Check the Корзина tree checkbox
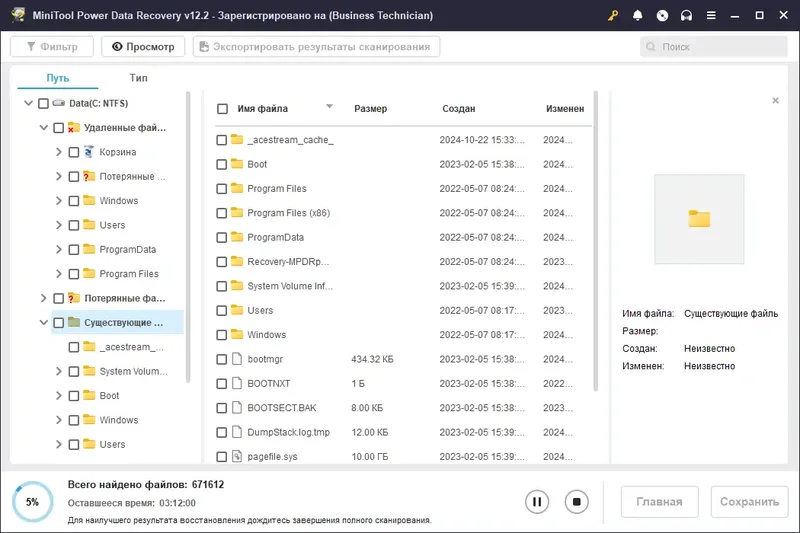The height and width of the screenshot is (533, 800). pyautogui.click(x=73, y=152)
